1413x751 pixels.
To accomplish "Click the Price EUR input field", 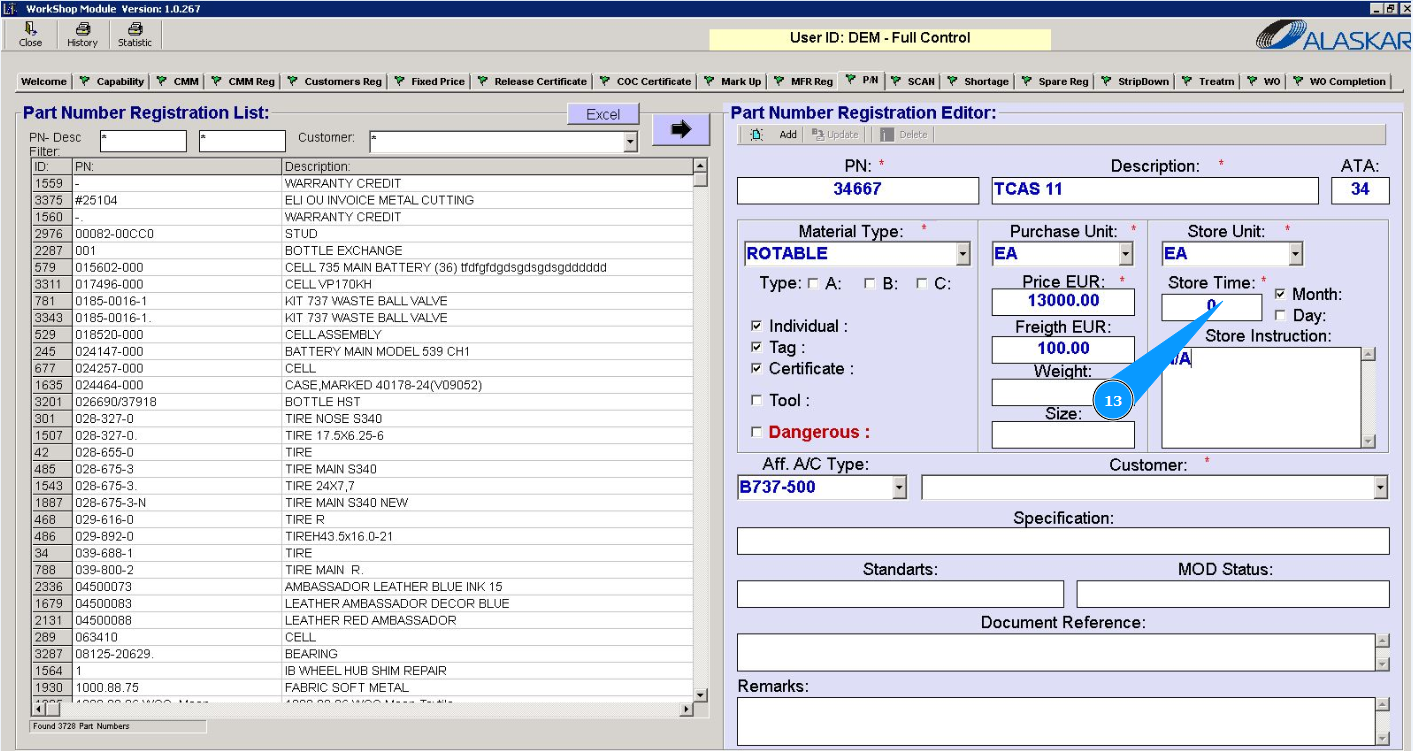I will pyautogui.click(x=1063, y=301).
